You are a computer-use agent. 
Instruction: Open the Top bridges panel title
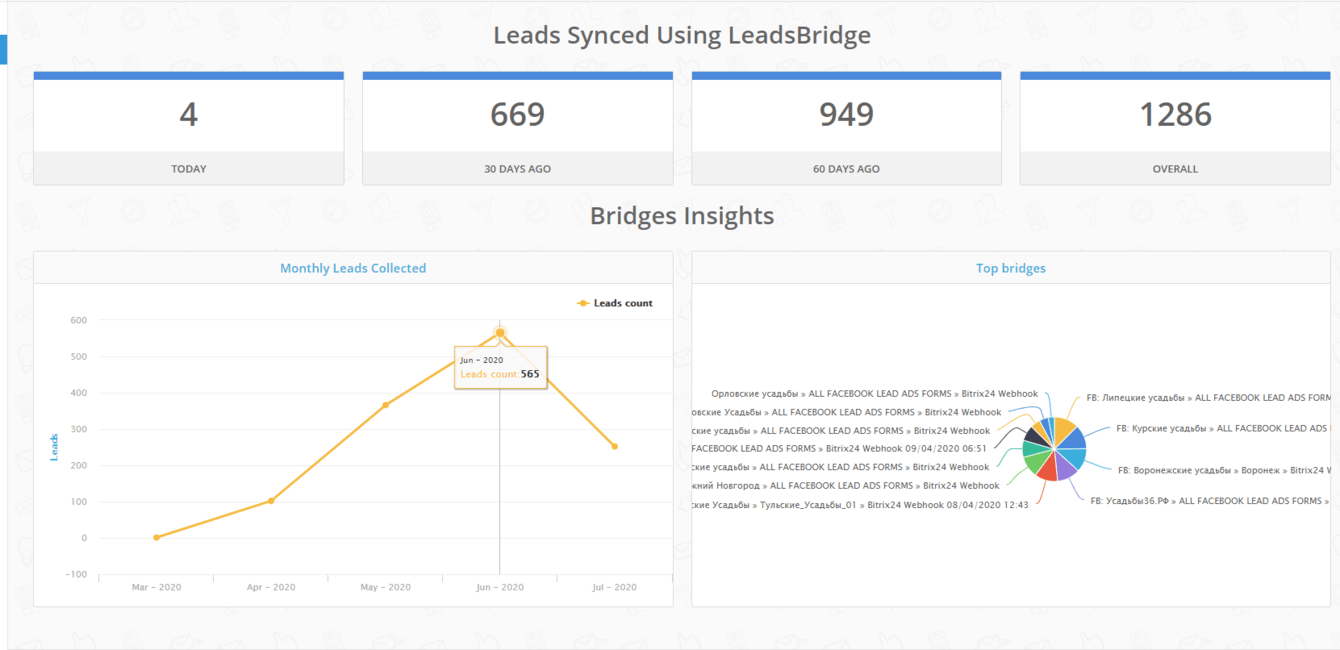[x=1010, y=268]
